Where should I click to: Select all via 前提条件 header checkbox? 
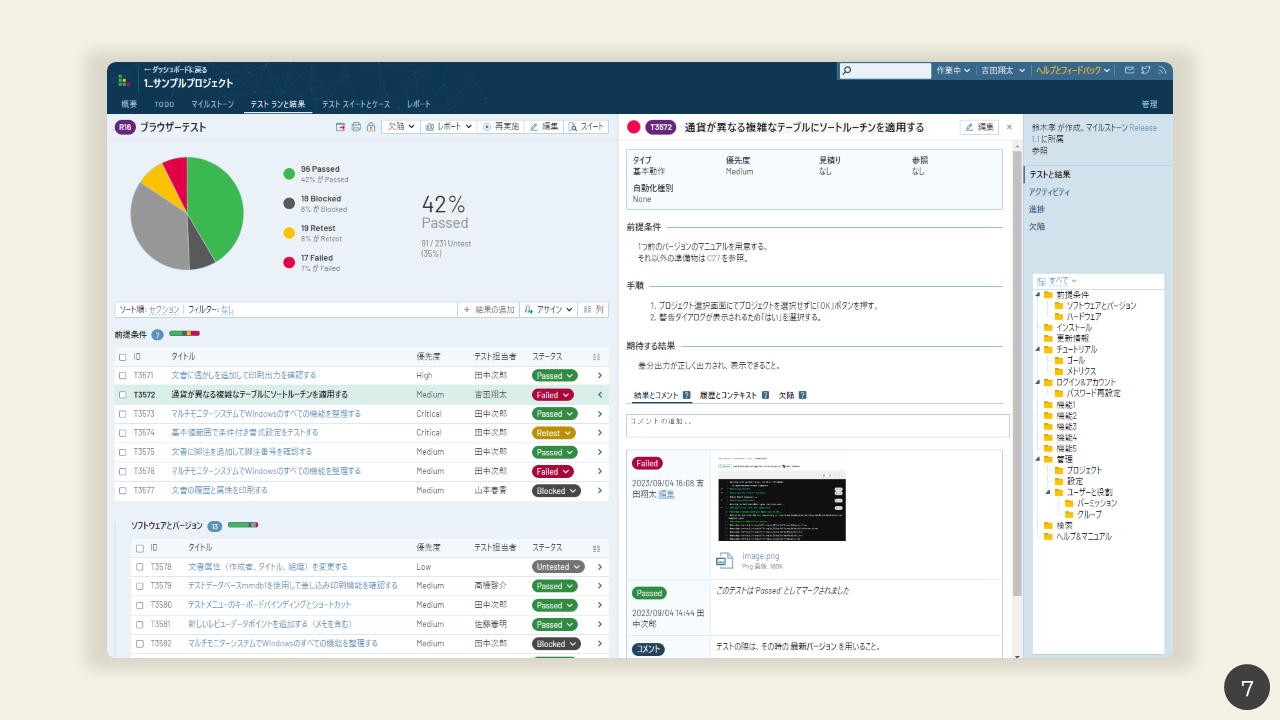pyautogui.click(x=122, y=356)
